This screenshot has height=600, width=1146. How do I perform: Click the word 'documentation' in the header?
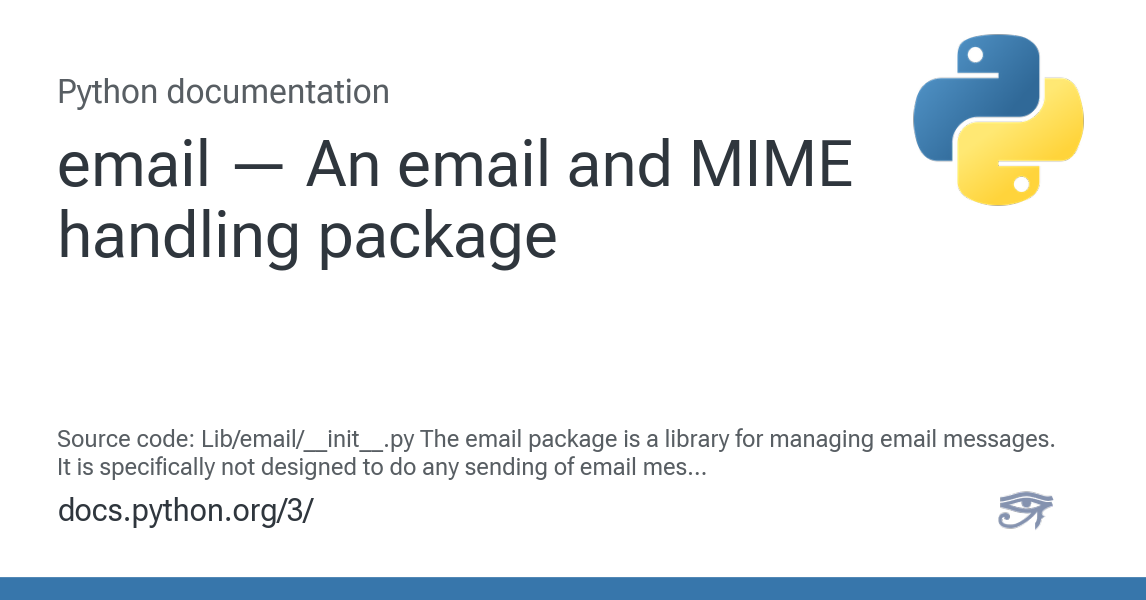coord(278,92)
